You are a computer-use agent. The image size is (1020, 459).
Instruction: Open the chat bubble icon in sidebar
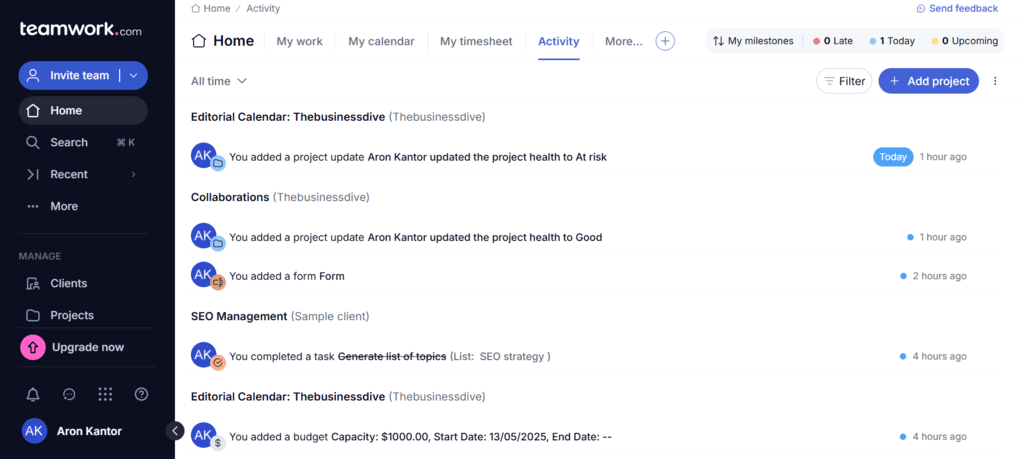pyautogui.click(x=69, y=394)
